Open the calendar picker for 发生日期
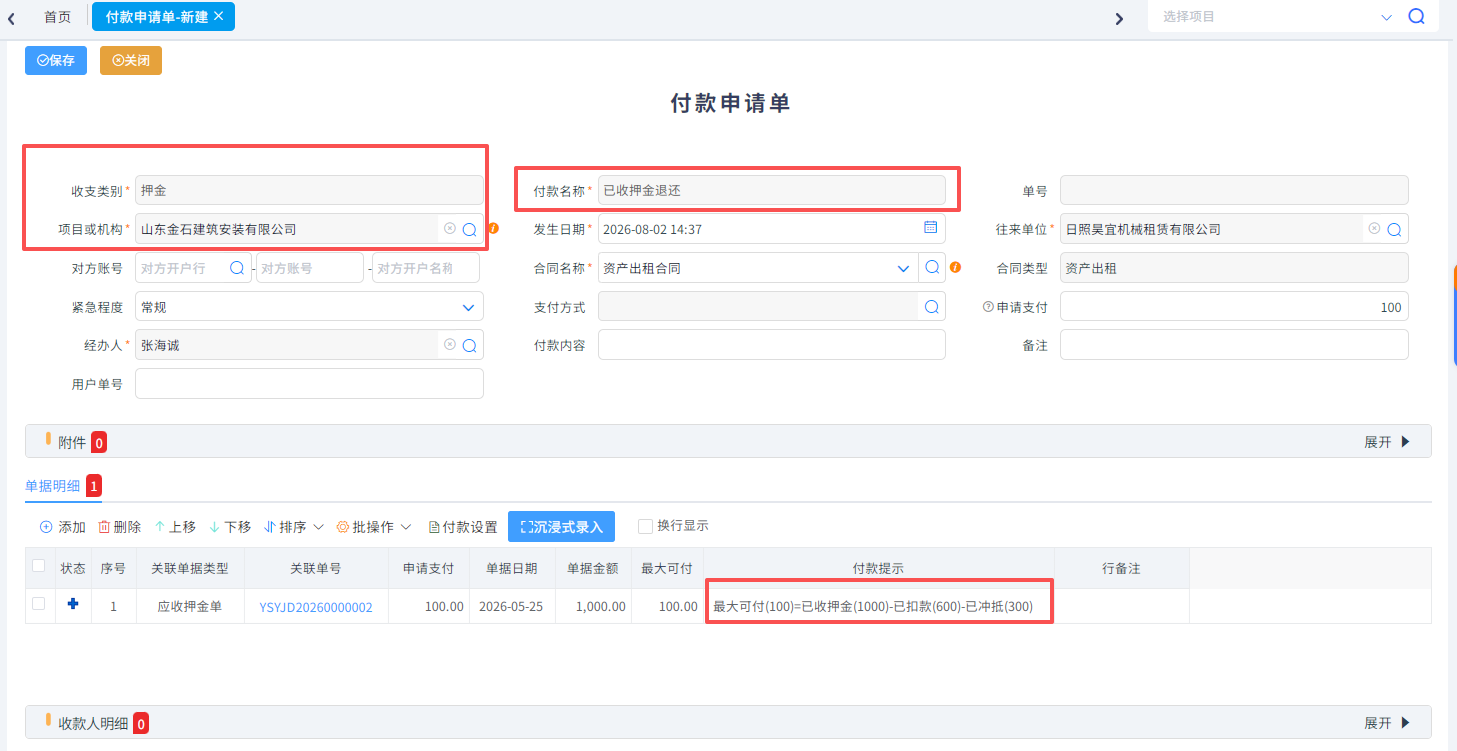Viewport: 1457px width, 751px height. [930, 228]
